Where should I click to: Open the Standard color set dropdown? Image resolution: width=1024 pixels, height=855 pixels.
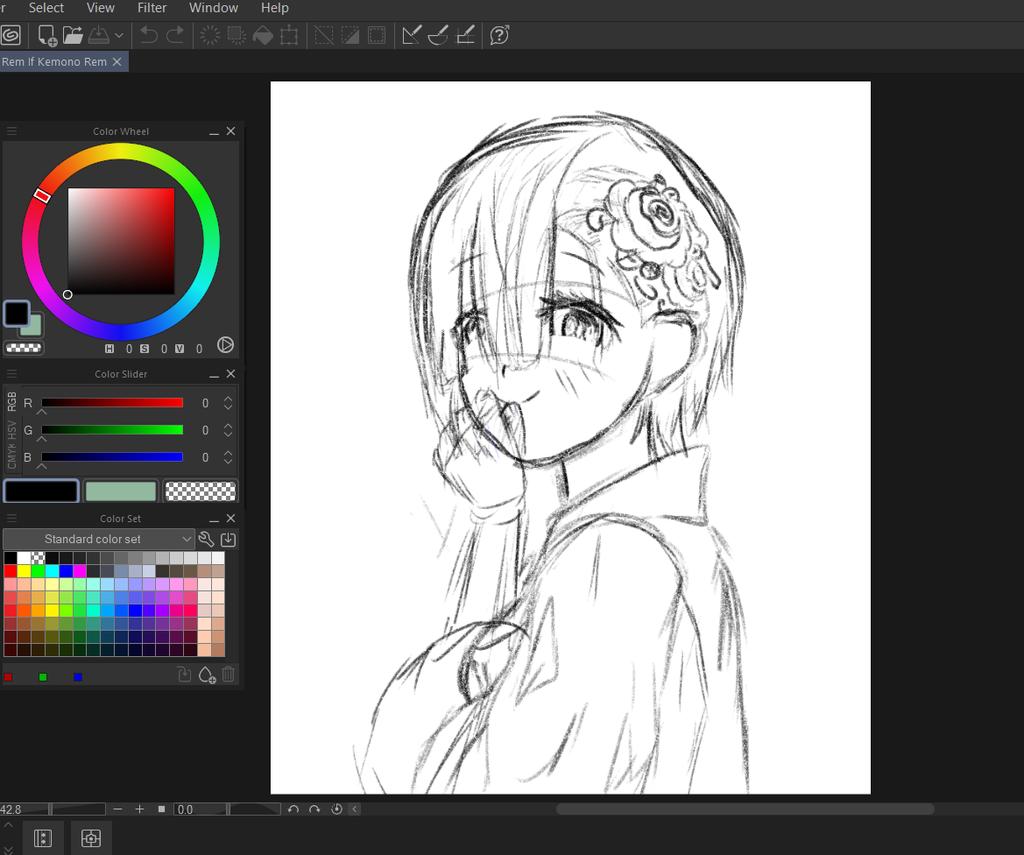(x=99, y=539)
